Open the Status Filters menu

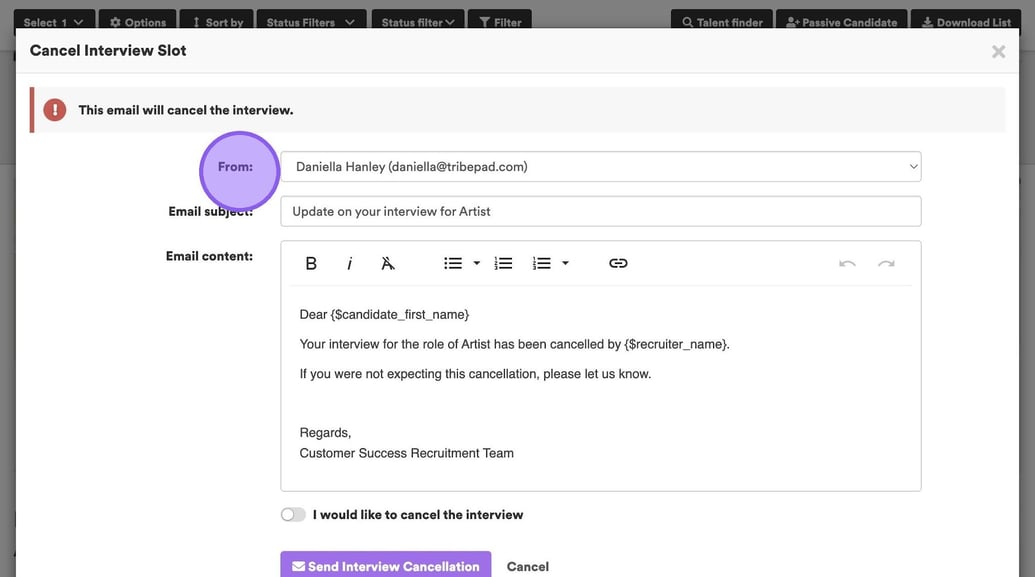click(x=310, y=22)
